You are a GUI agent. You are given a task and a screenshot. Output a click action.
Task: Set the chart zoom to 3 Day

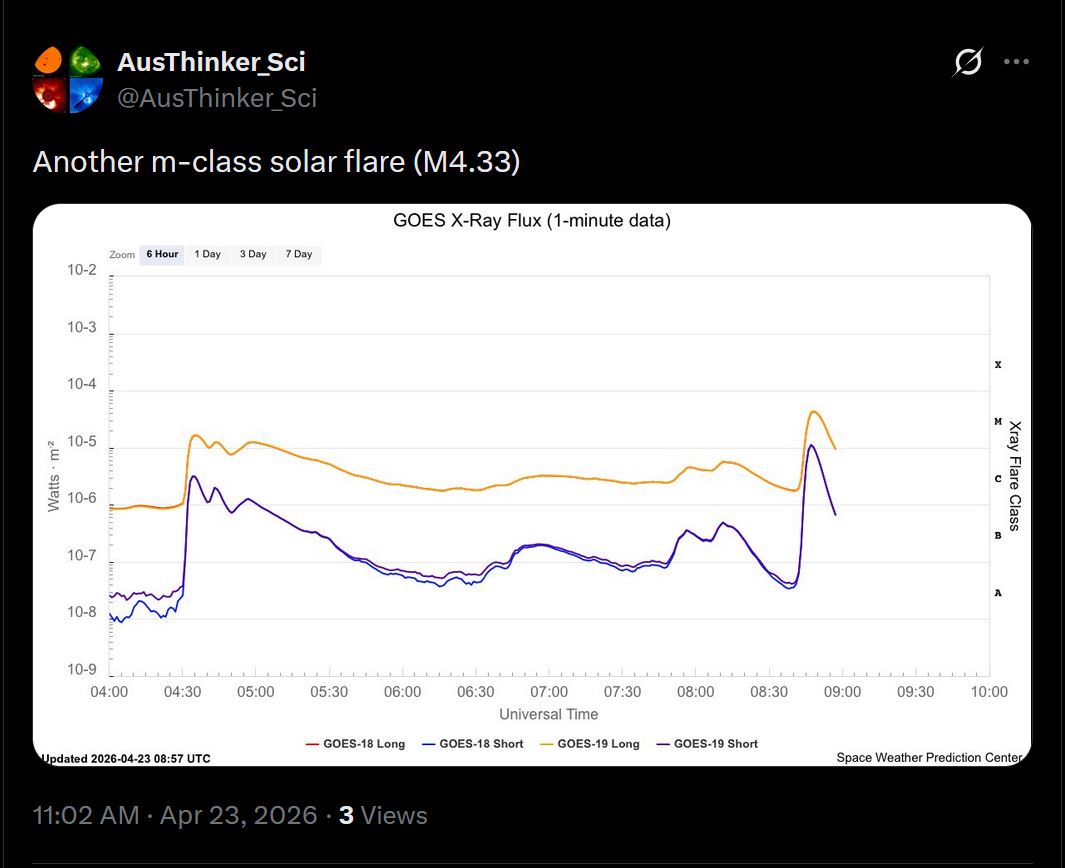point(253,254)
